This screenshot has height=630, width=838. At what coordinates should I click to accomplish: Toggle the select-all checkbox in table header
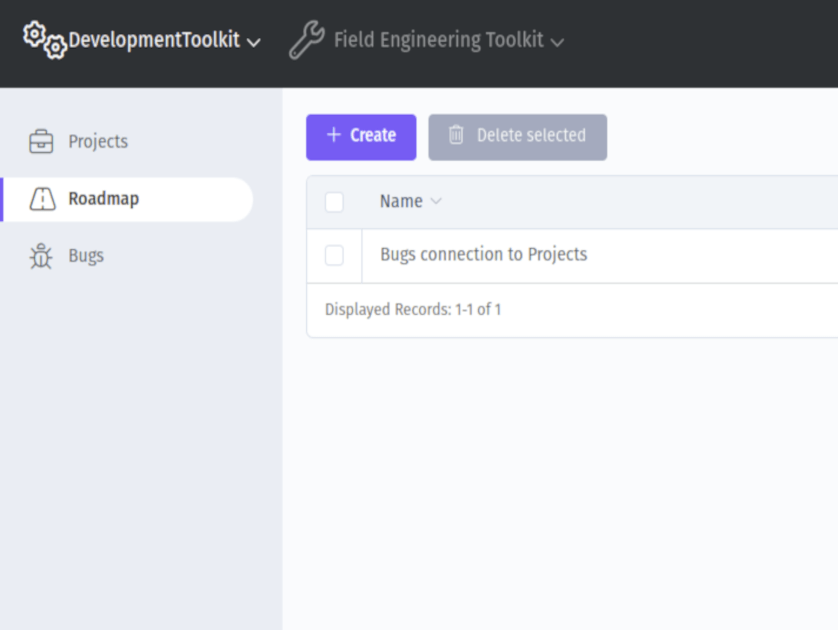335,202
